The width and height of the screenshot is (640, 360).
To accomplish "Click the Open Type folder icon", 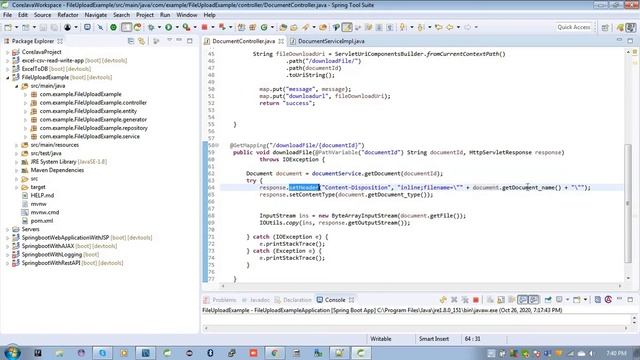I will click(x=283, y=27).
